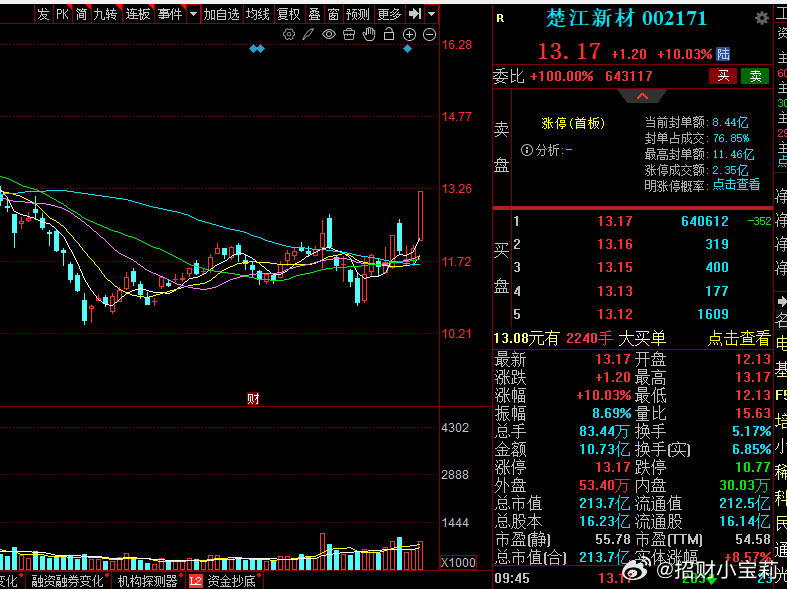Viewport: 787px width, 589px height.
Task: Click the X1000 volume scale label
Action: [x=458, y=562]
